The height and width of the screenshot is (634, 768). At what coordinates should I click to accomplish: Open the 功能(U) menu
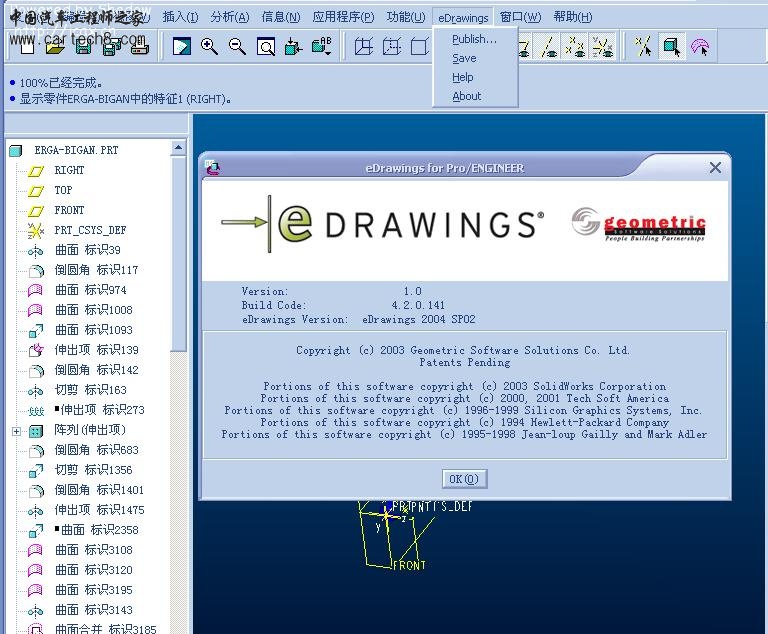coord(406,17)
